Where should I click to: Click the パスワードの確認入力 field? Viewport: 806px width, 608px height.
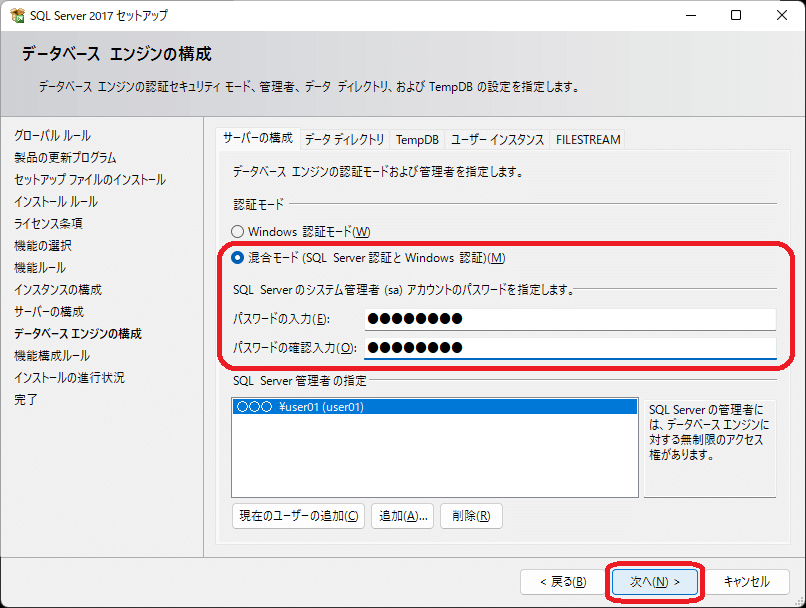click(569, 348)
